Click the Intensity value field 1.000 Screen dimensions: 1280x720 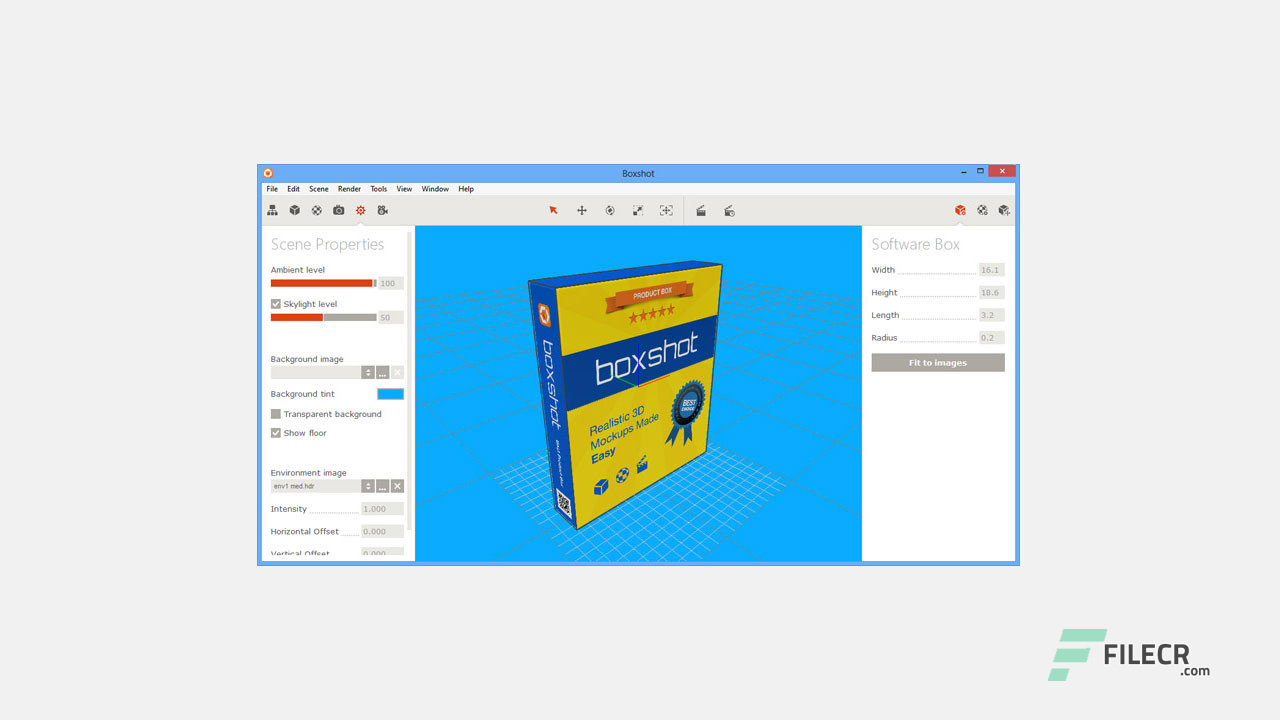click(x=382, y=509)
